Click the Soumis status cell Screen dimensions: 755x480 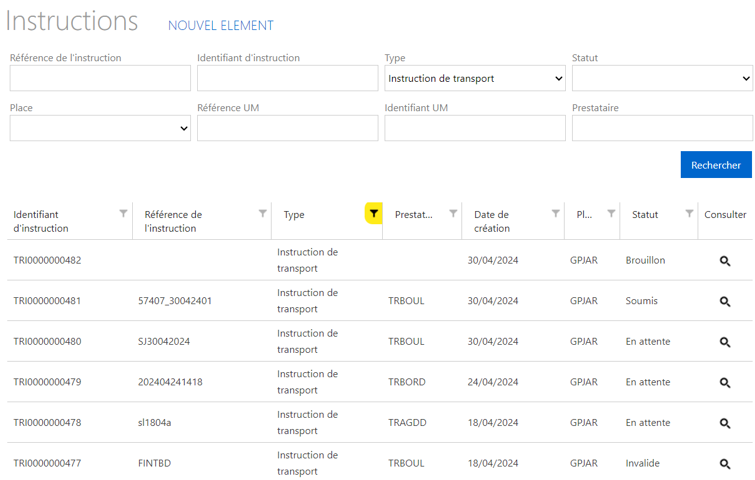[x=641, y=300]
